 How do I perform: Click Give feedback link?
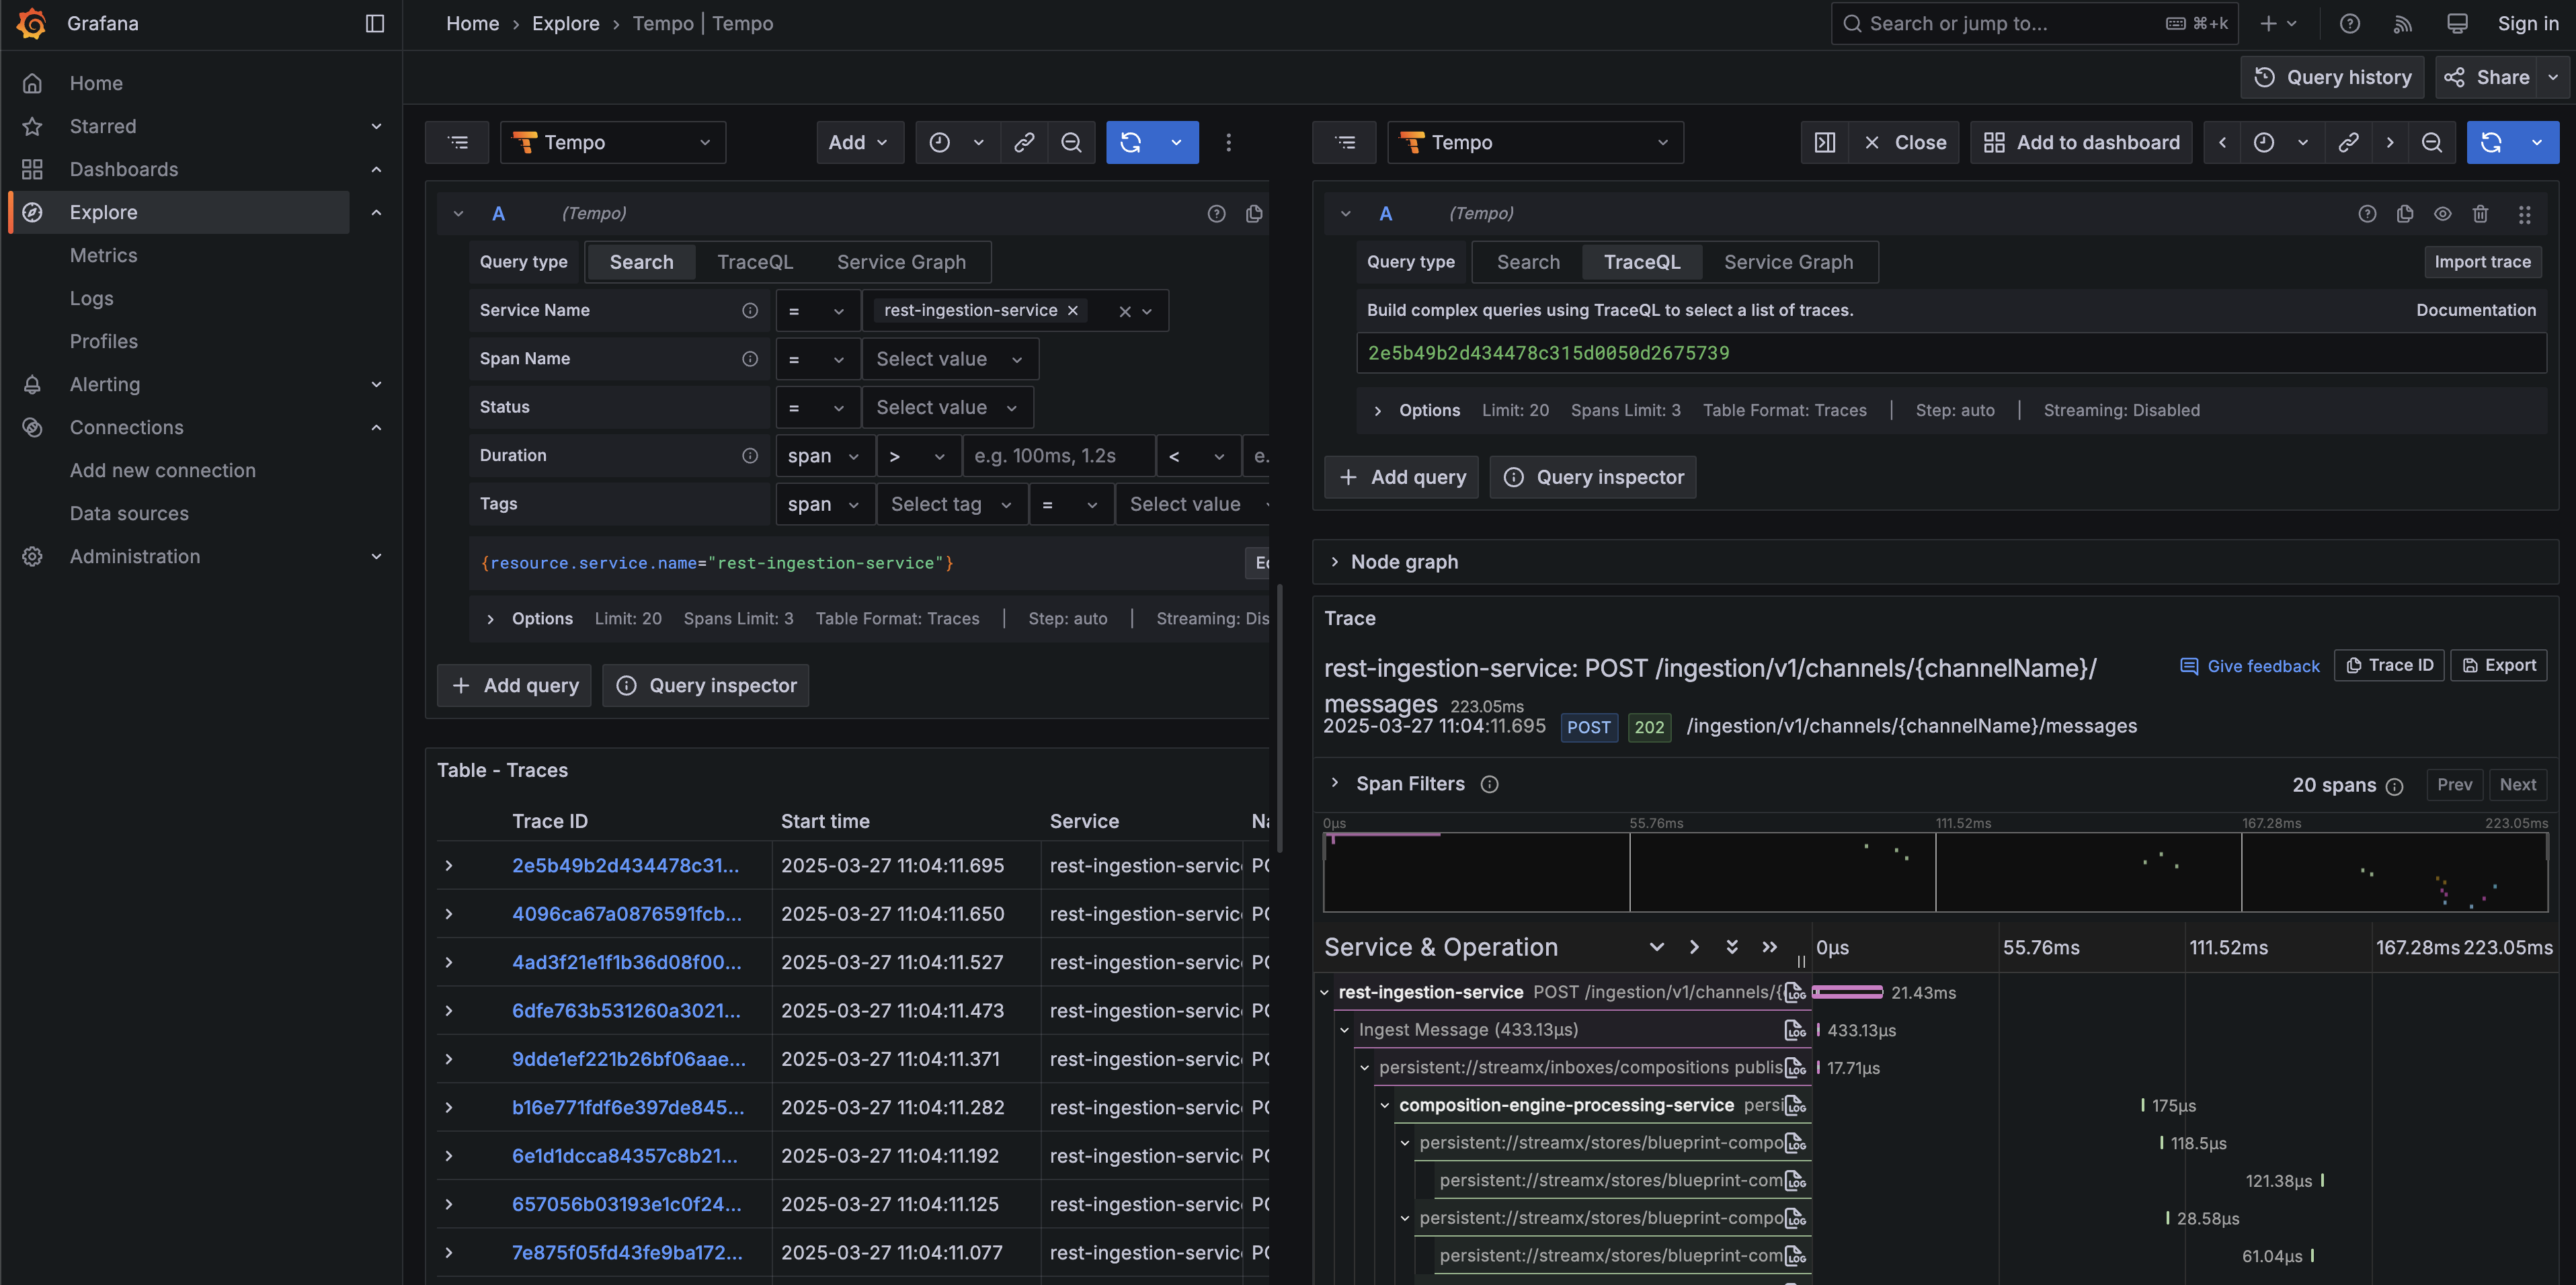tap(2250, 667)
